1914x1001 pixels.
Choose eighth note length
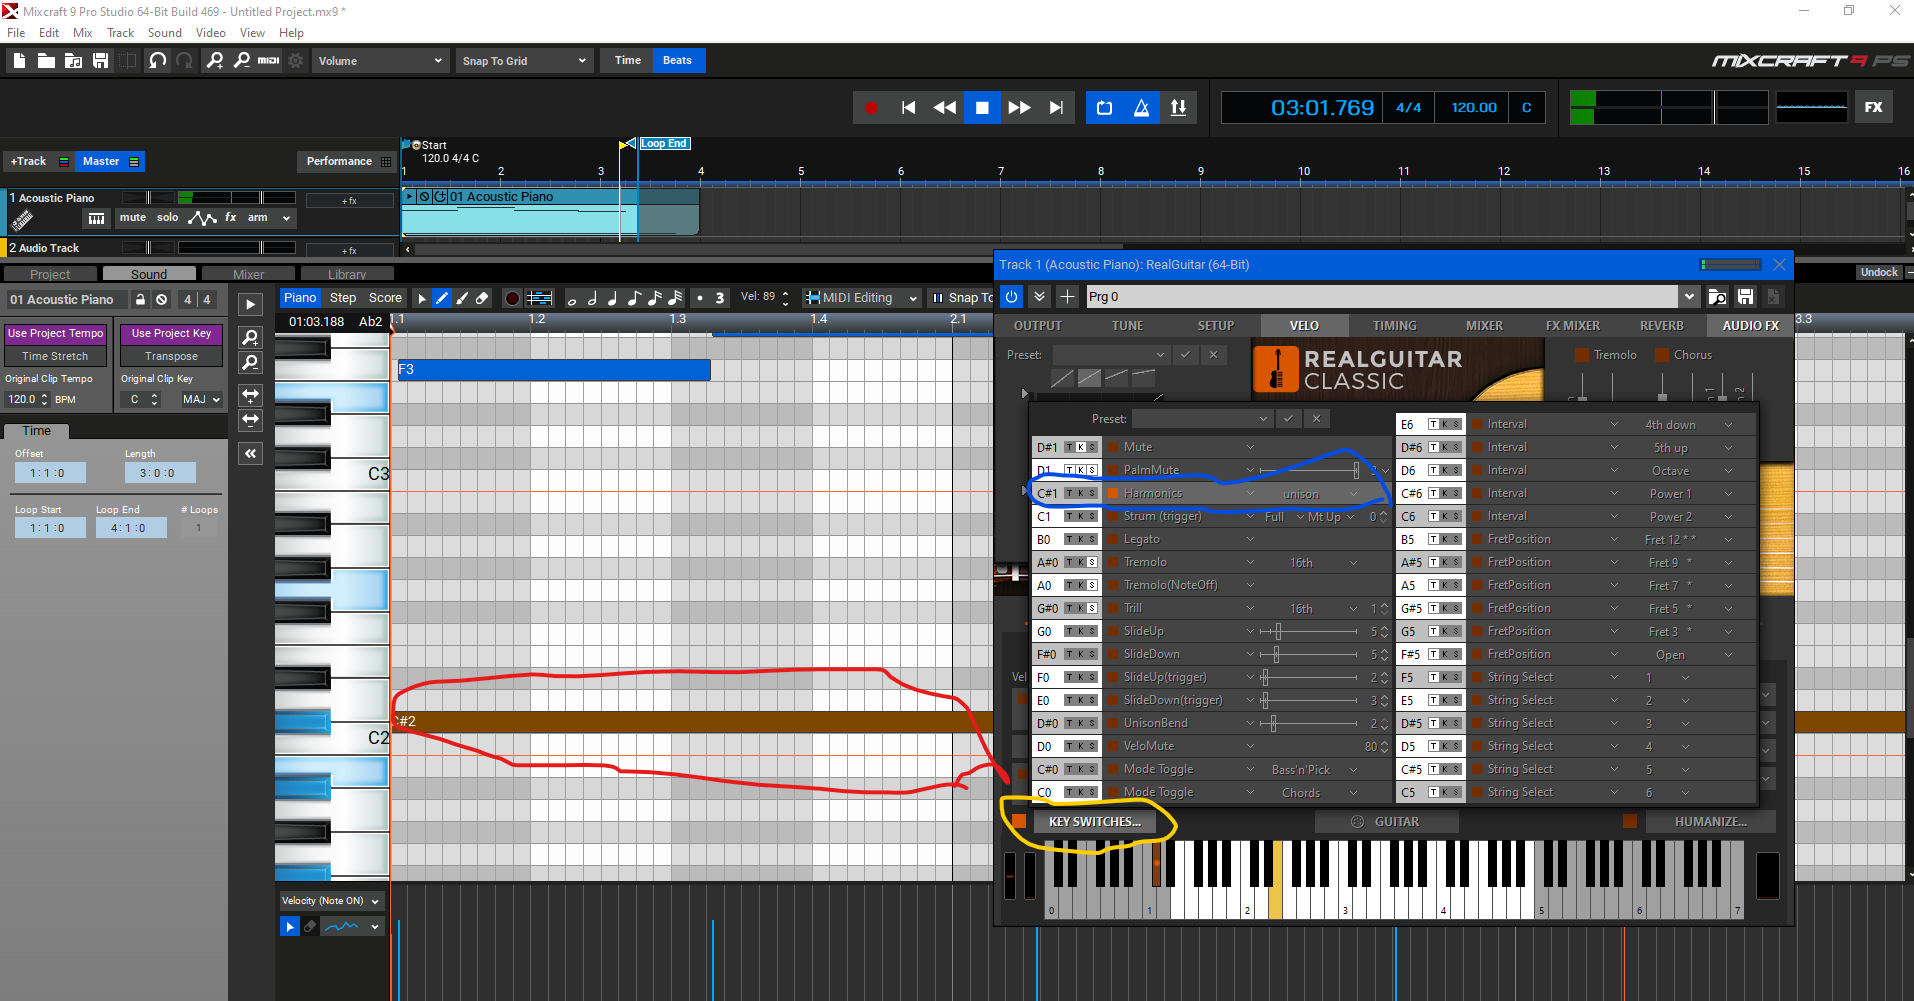point(634,298)
